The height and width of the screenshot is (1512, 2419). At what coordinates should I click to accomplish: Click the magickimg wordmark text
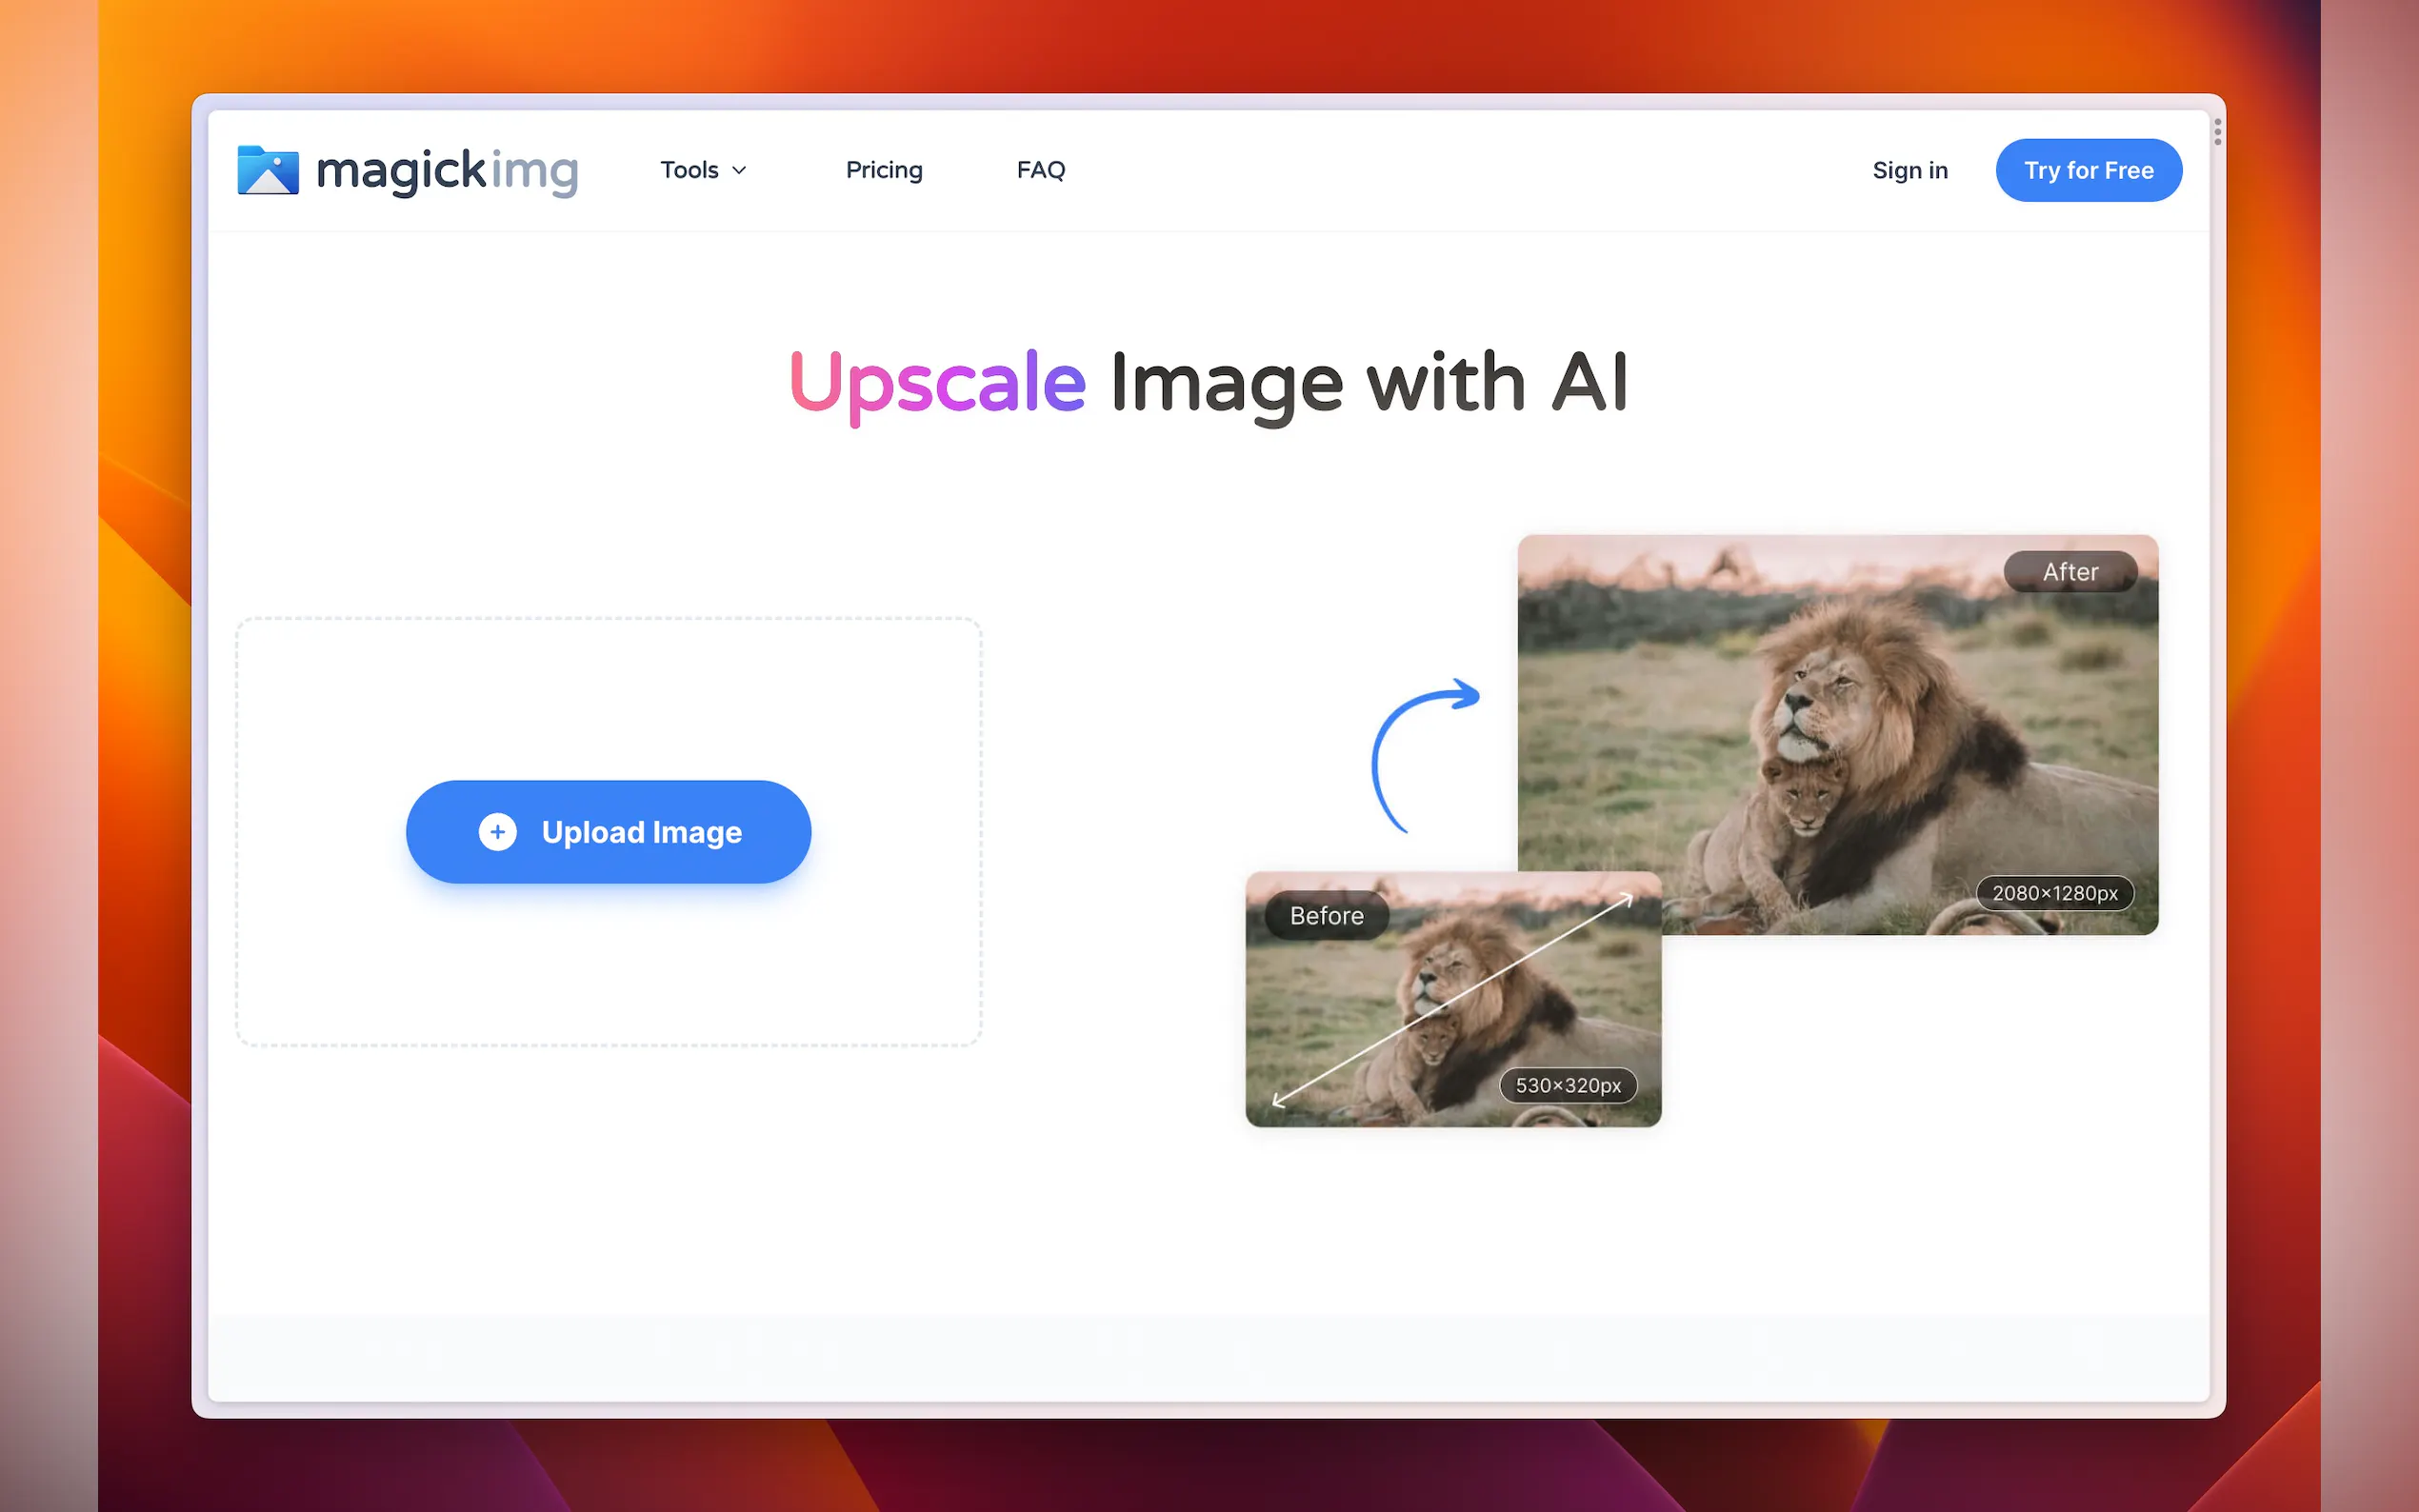447,171
